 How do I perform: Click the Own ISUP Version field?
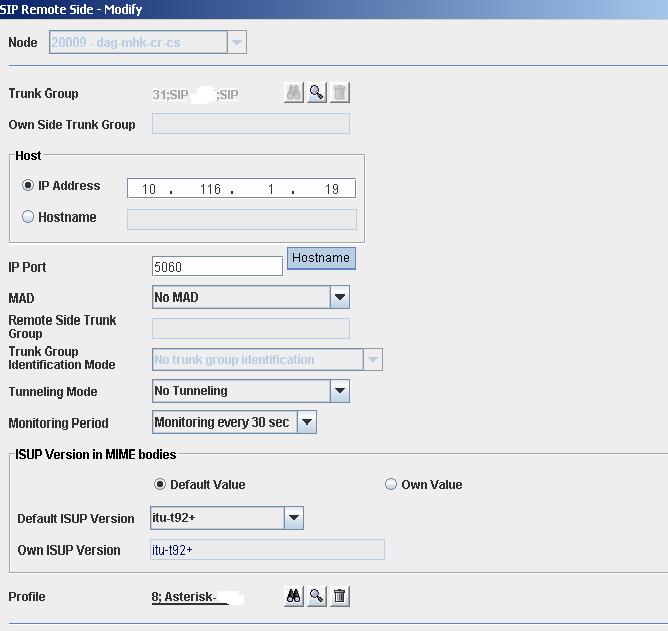point(267,550)
